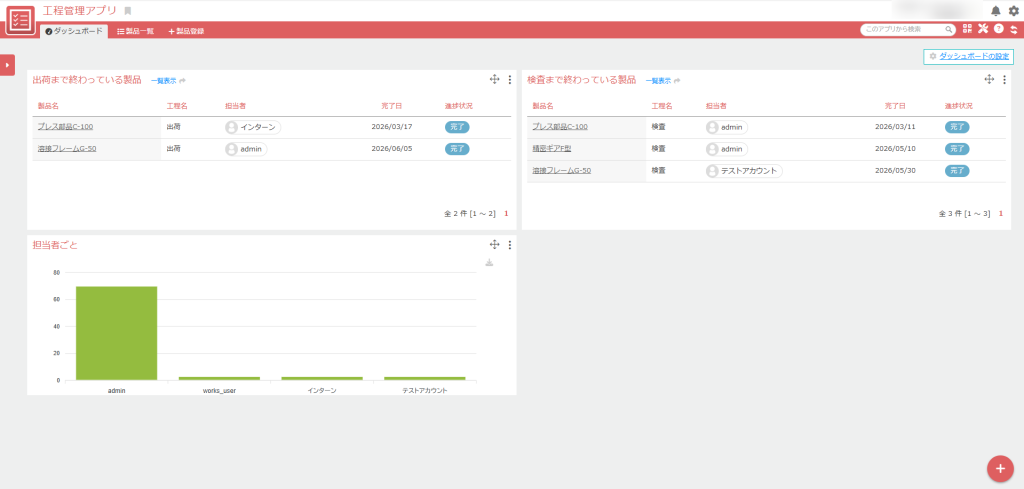Click the switch arrows icon in toolbar
The image size is (1024, 489).
(x=1013, y=29)
